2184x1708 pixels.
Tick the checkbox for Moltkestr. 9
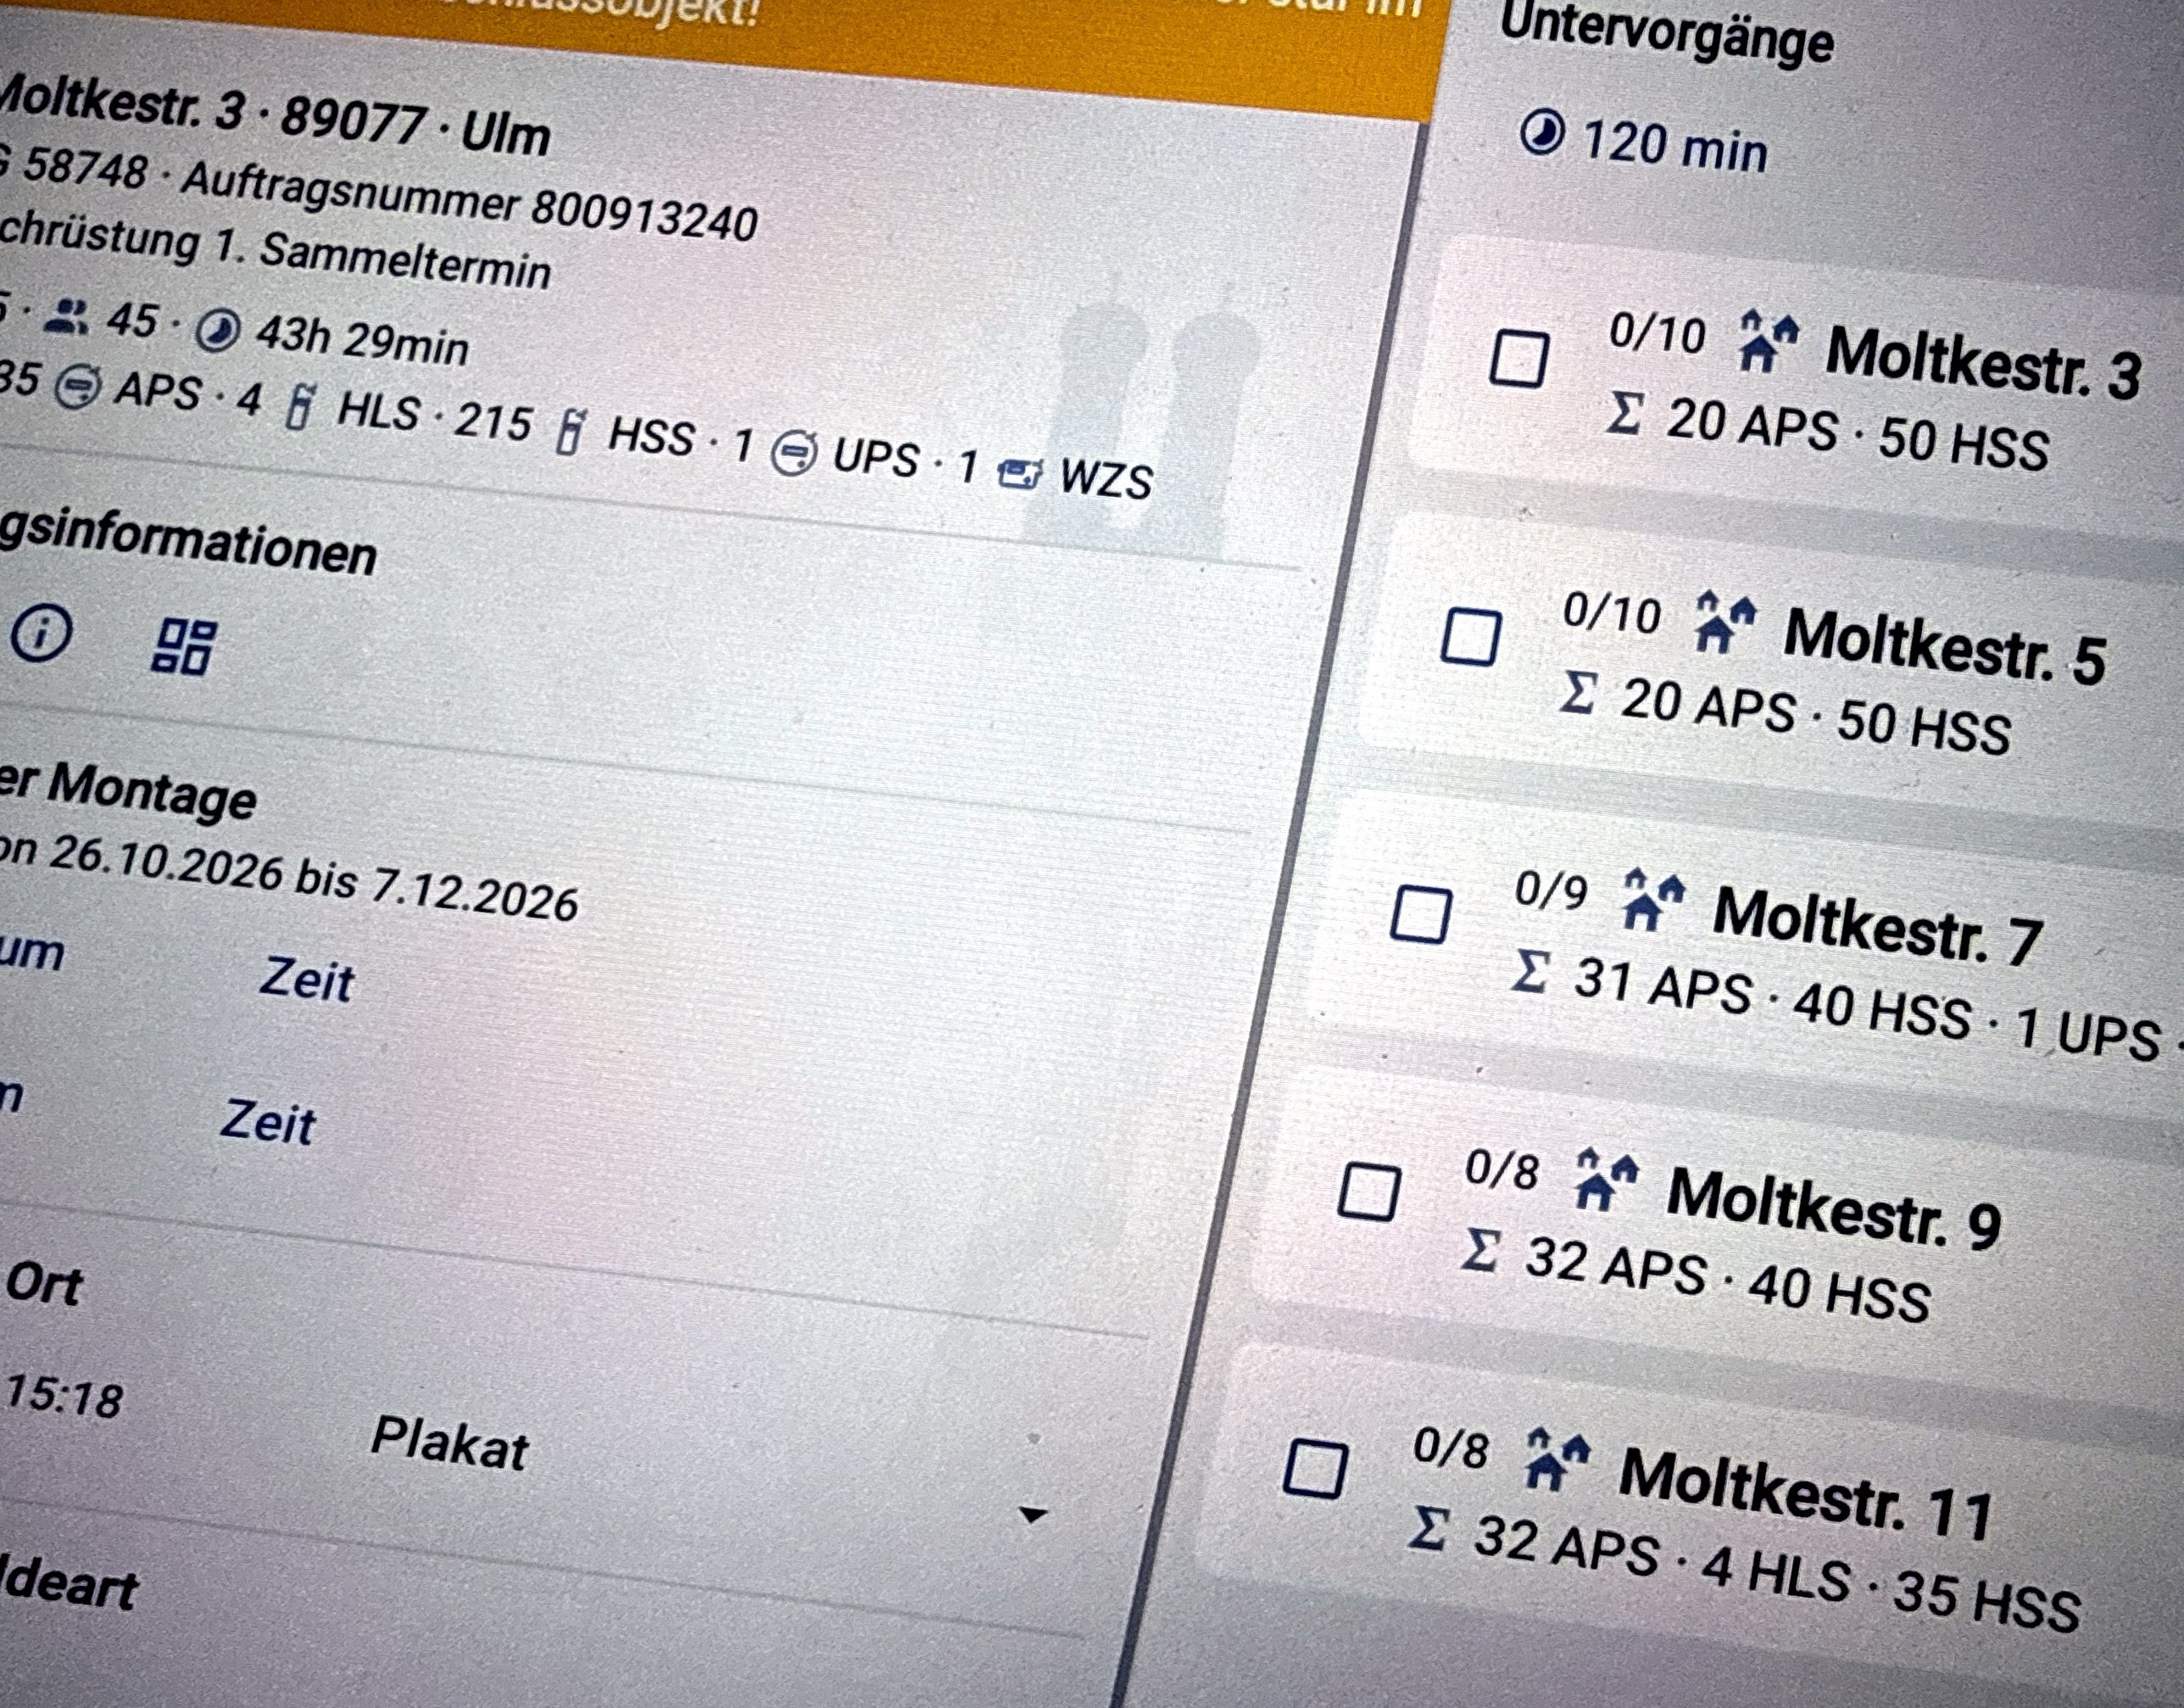1368,1191
